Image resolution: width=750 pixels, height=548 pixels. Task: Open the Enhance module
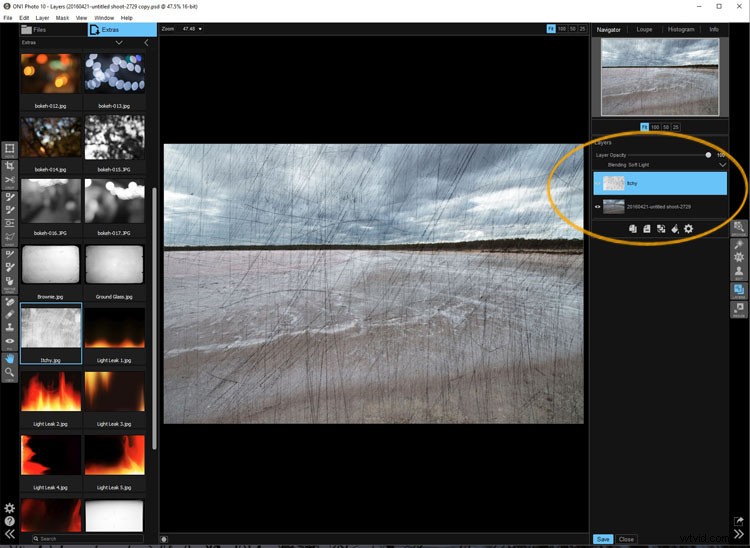tap(739, 244)
